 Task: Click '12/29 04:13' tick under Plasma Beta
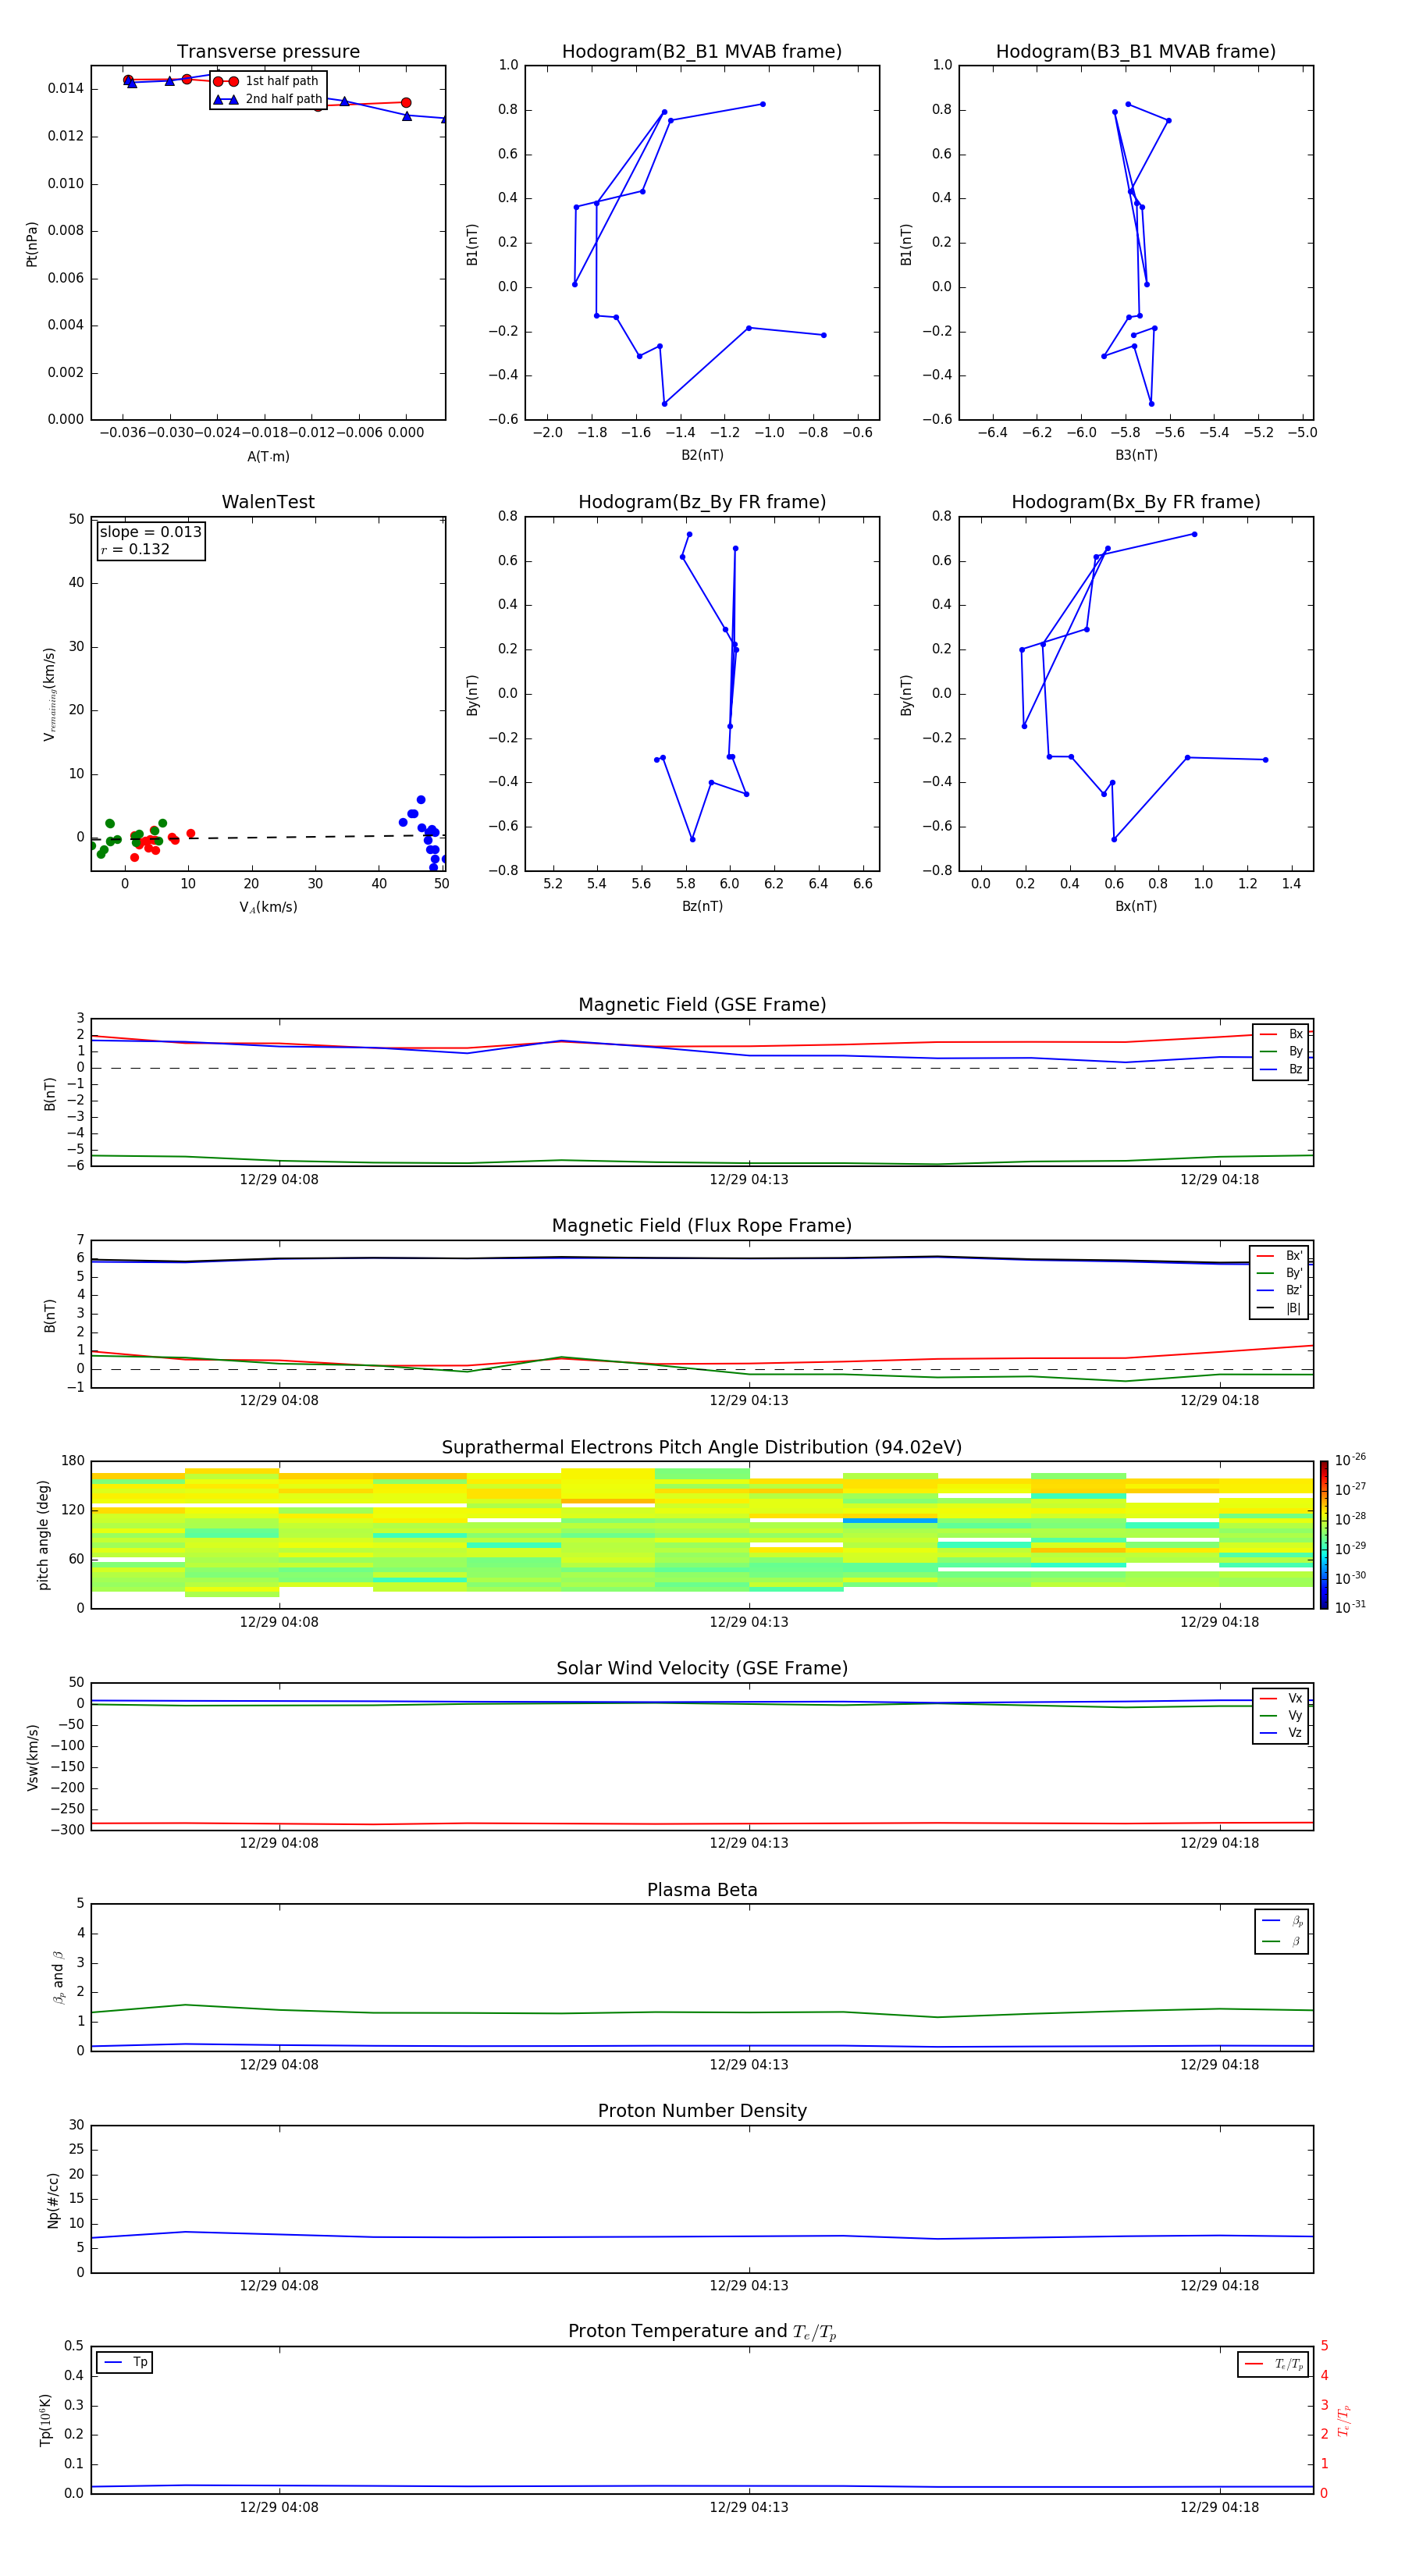point(749,2065)
